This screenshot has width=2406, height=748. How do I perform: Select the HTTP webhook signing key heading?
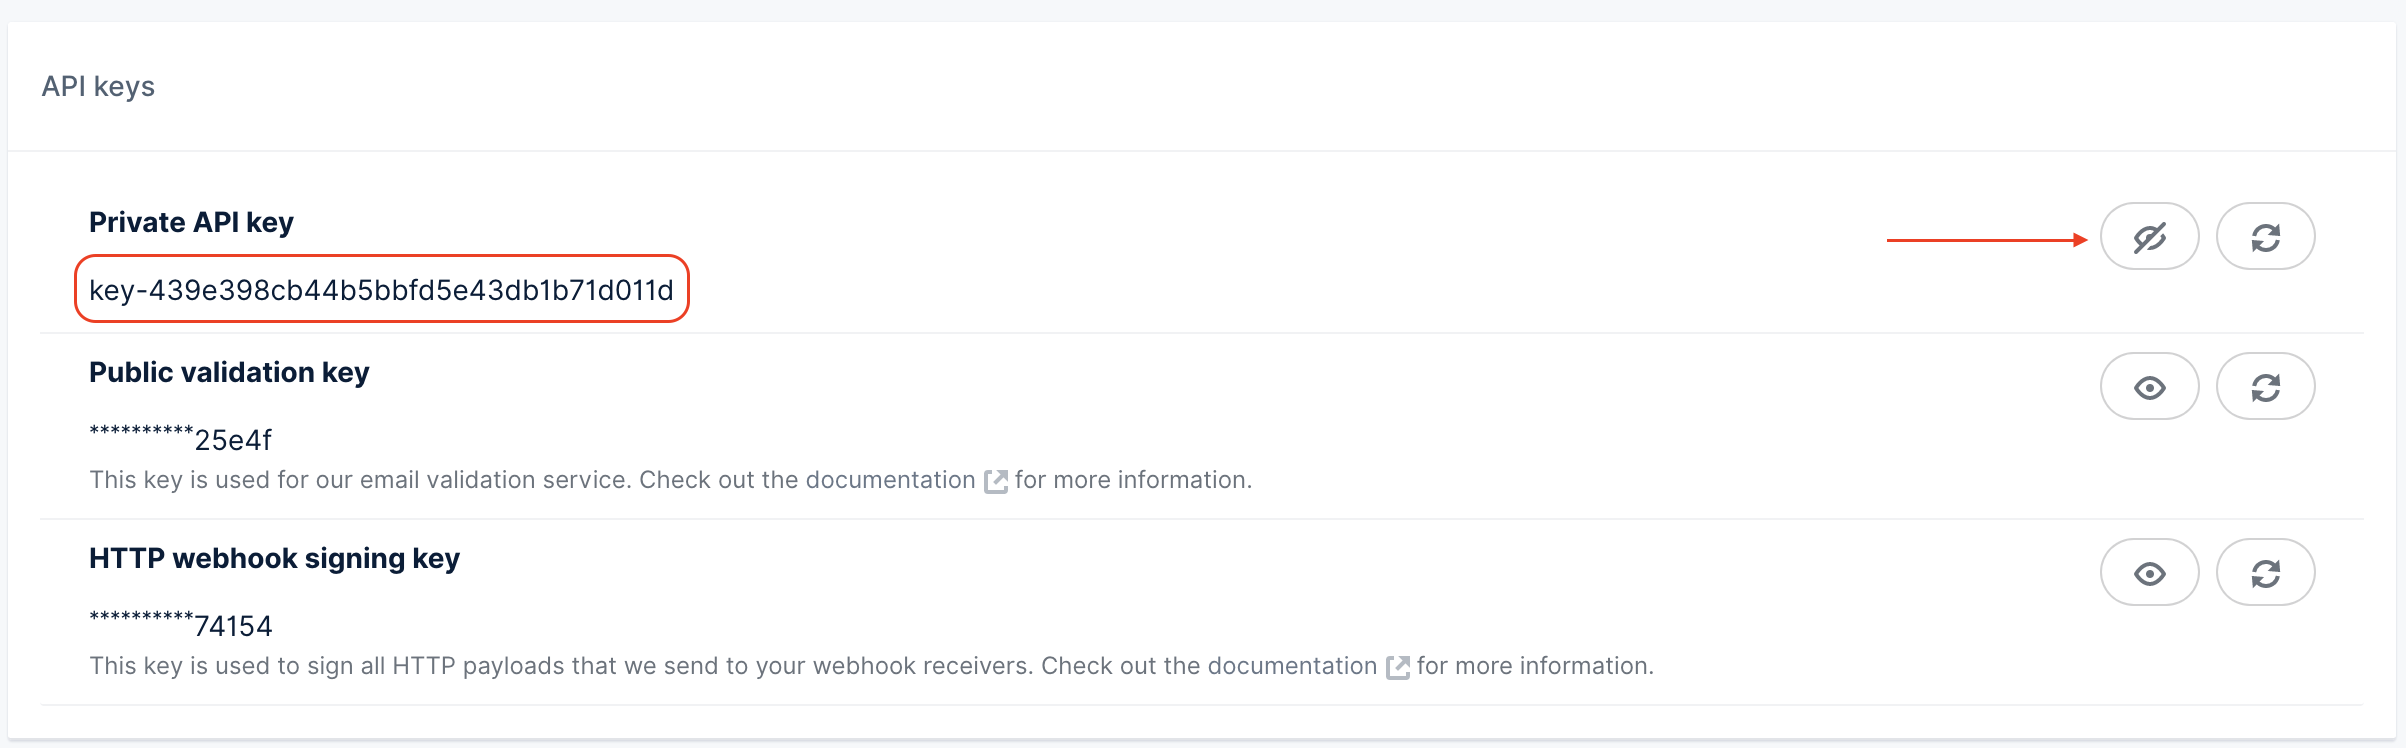274,558
